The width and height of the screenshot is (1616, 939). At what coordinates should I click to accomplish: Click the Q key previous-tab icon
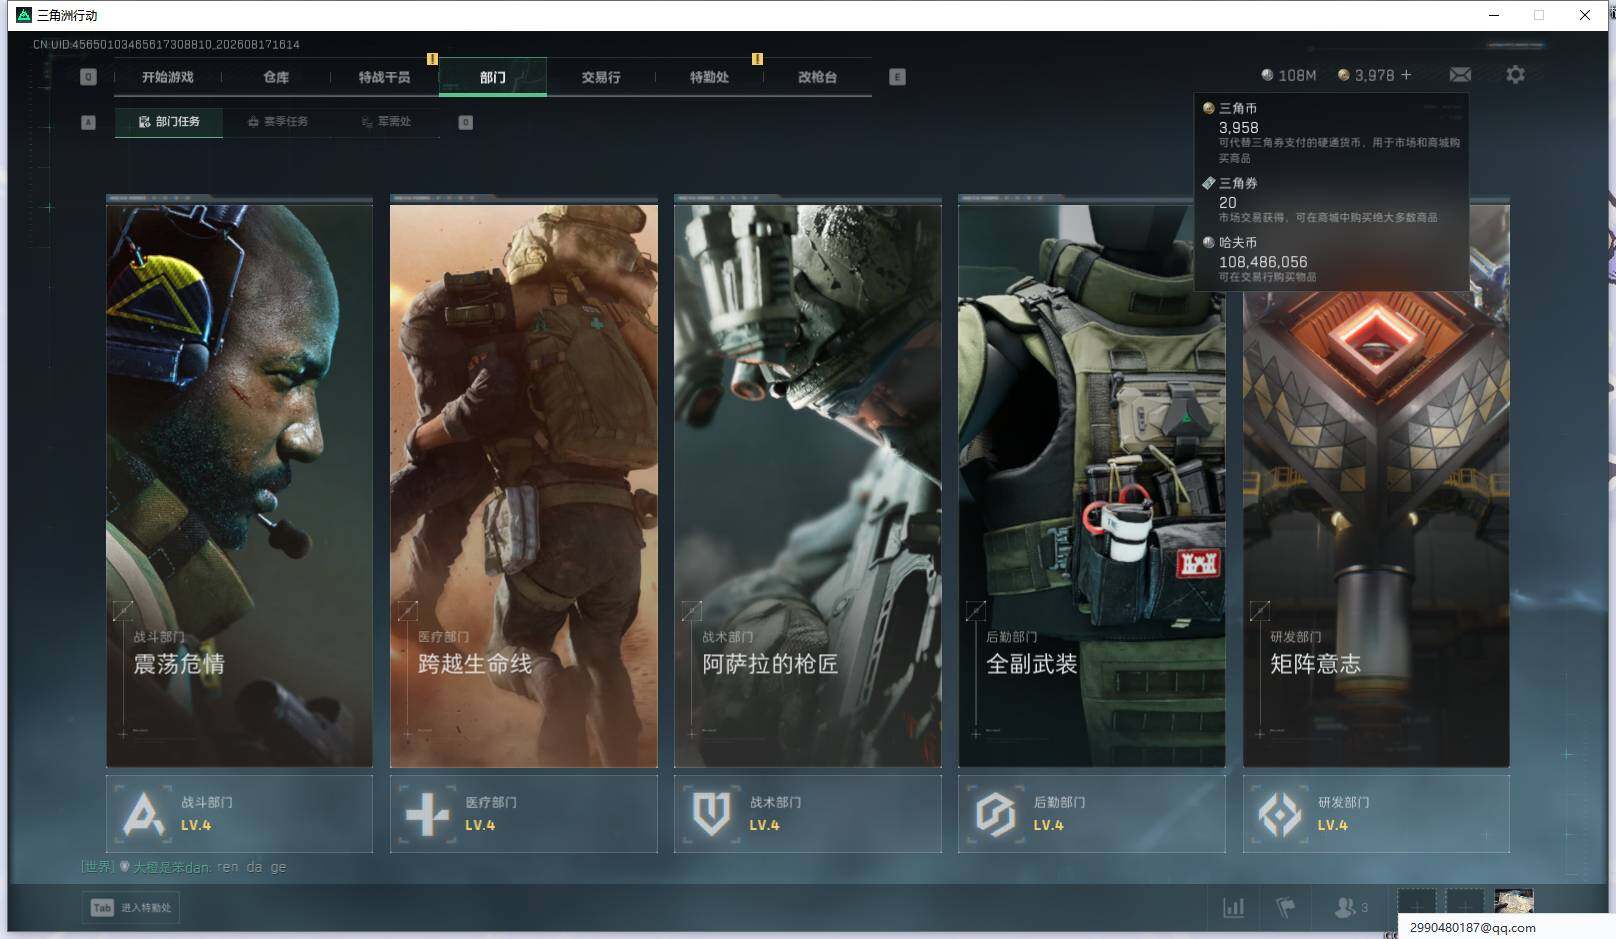[x=88, y=77]
